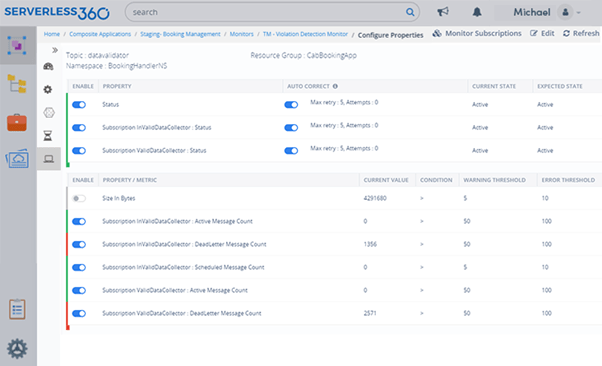Click 'Configure Properties' breadcrumb text
This screenshot has height=366, width=602.
click(390, 35)
